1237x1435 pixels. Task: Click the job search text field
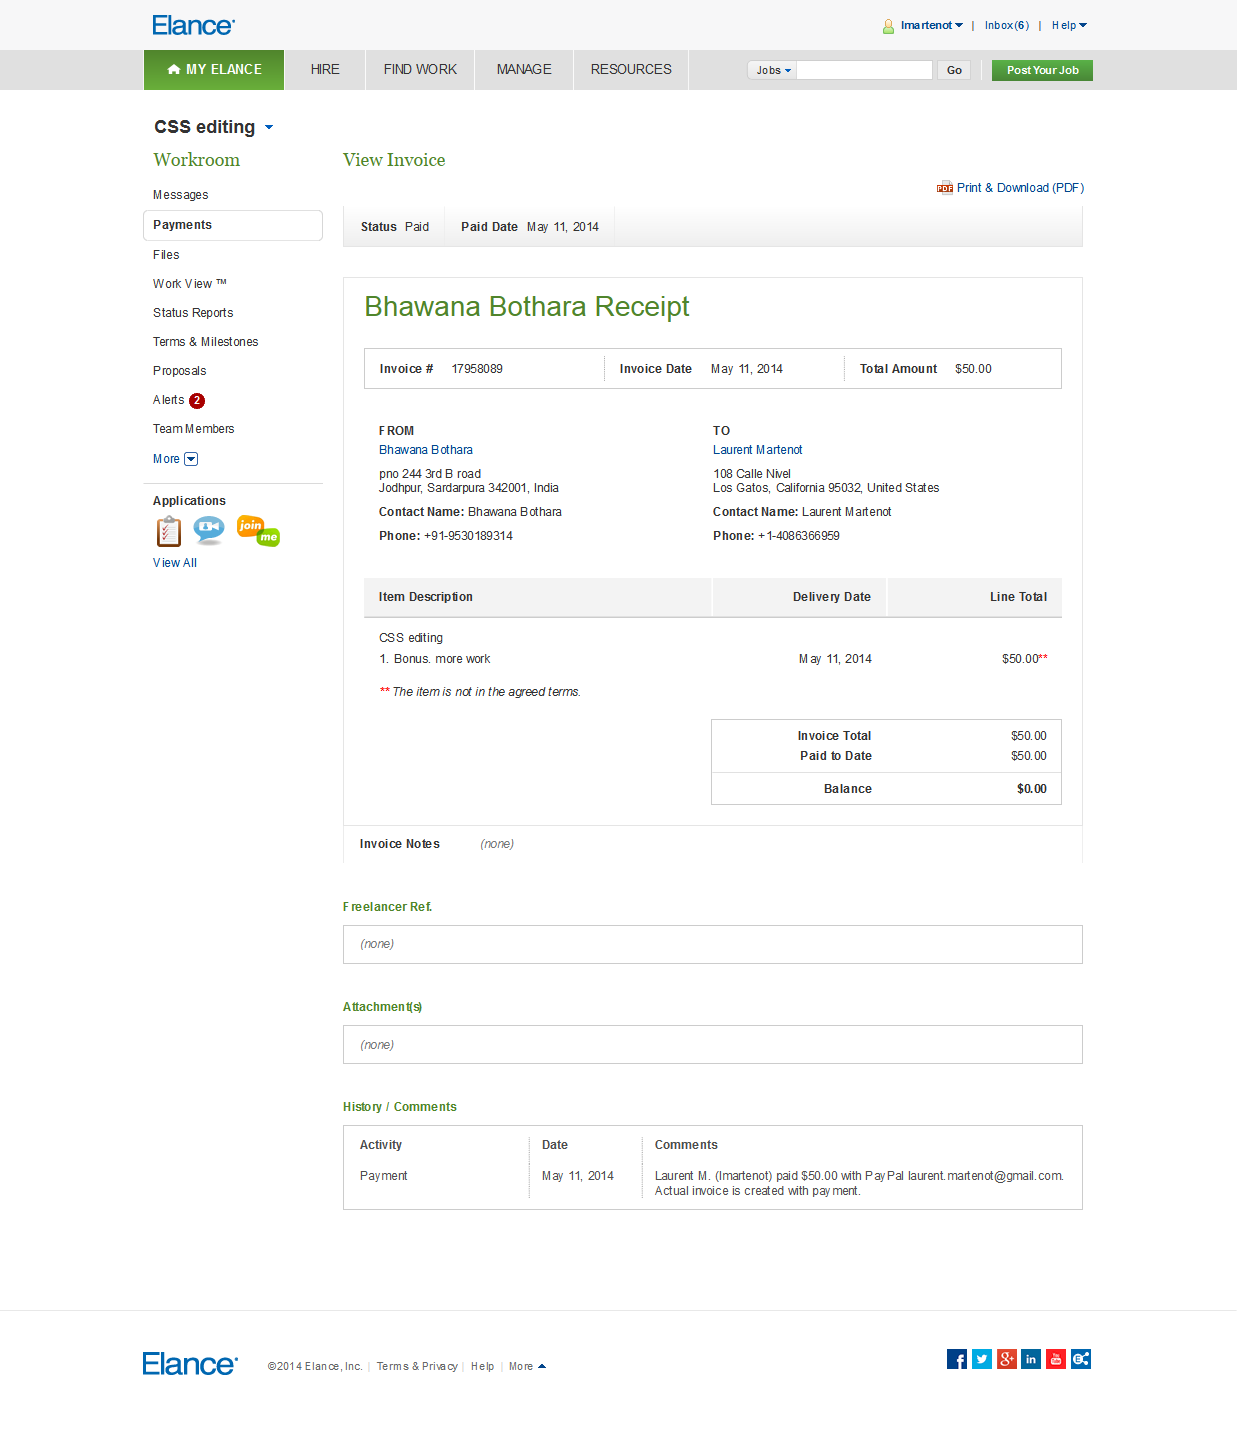click(864, 70)
